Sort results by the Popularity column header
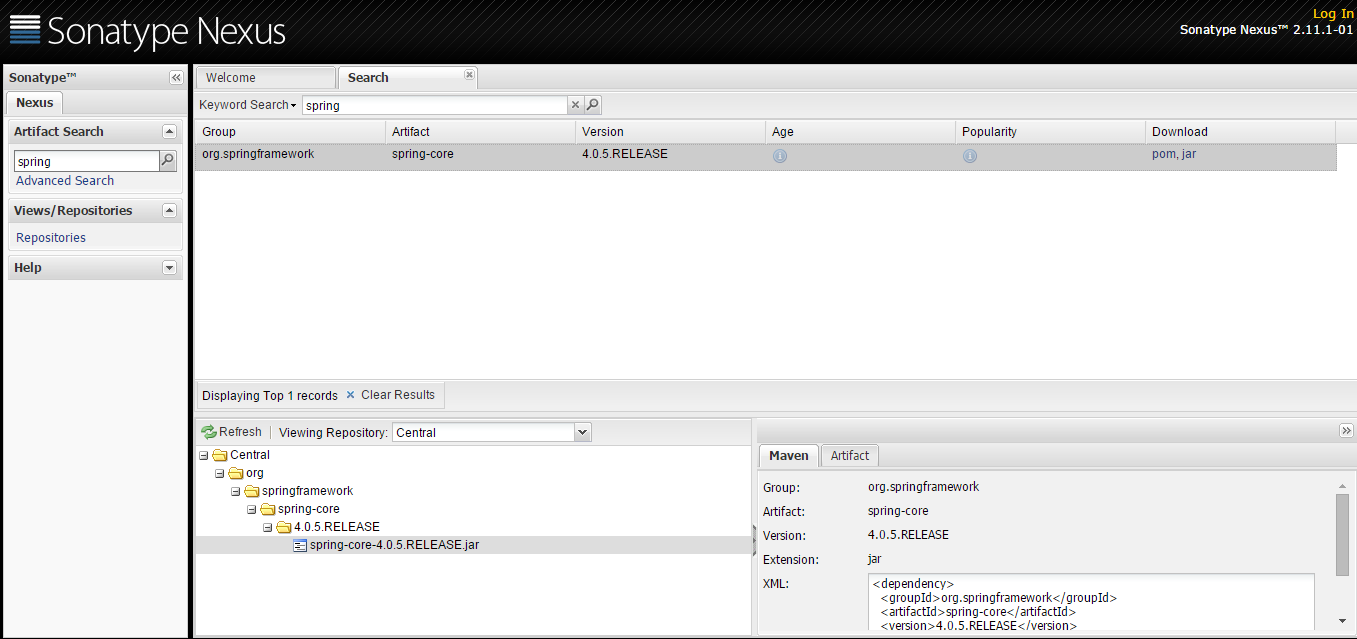 [x=1050, y=131]
